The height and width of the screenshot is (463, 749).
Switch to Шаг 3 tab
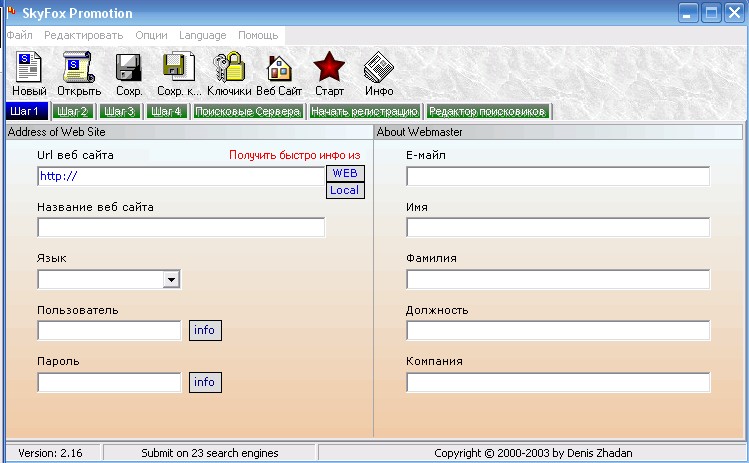point(120,112)
